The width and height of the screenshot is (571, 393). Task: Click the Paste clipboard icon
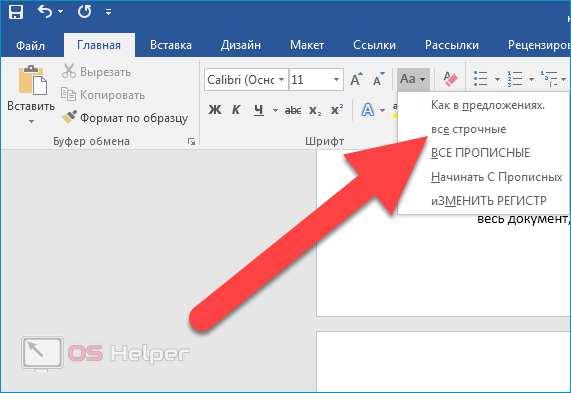click(32, 80)
